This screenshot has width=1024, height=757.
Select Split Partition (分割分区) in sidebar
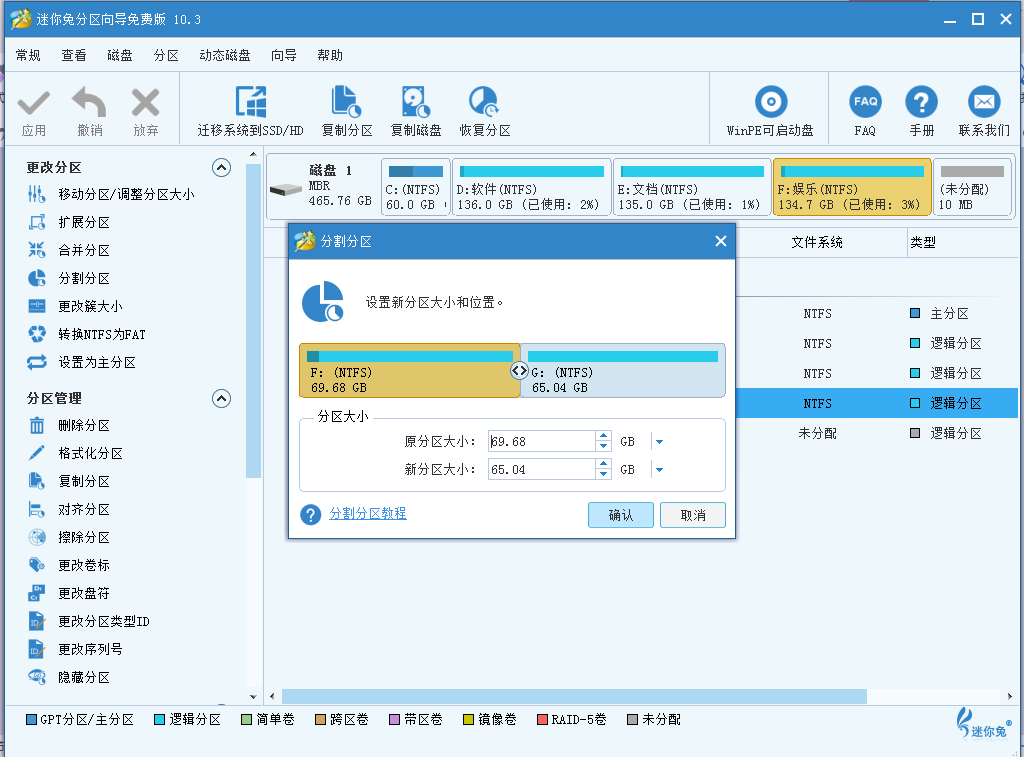84,278
